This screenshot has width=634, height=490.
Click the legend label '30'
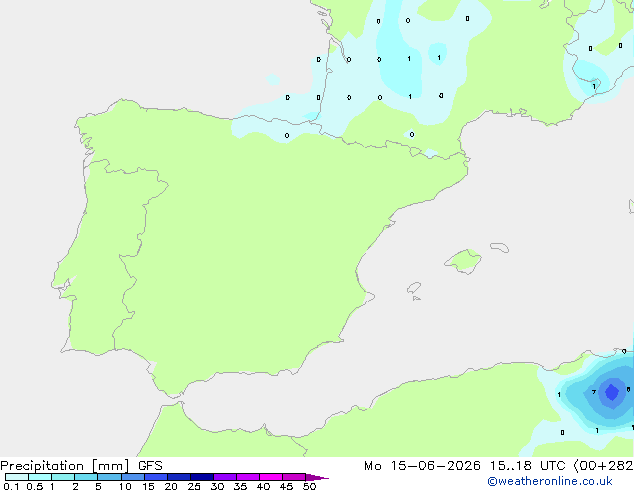217,486
